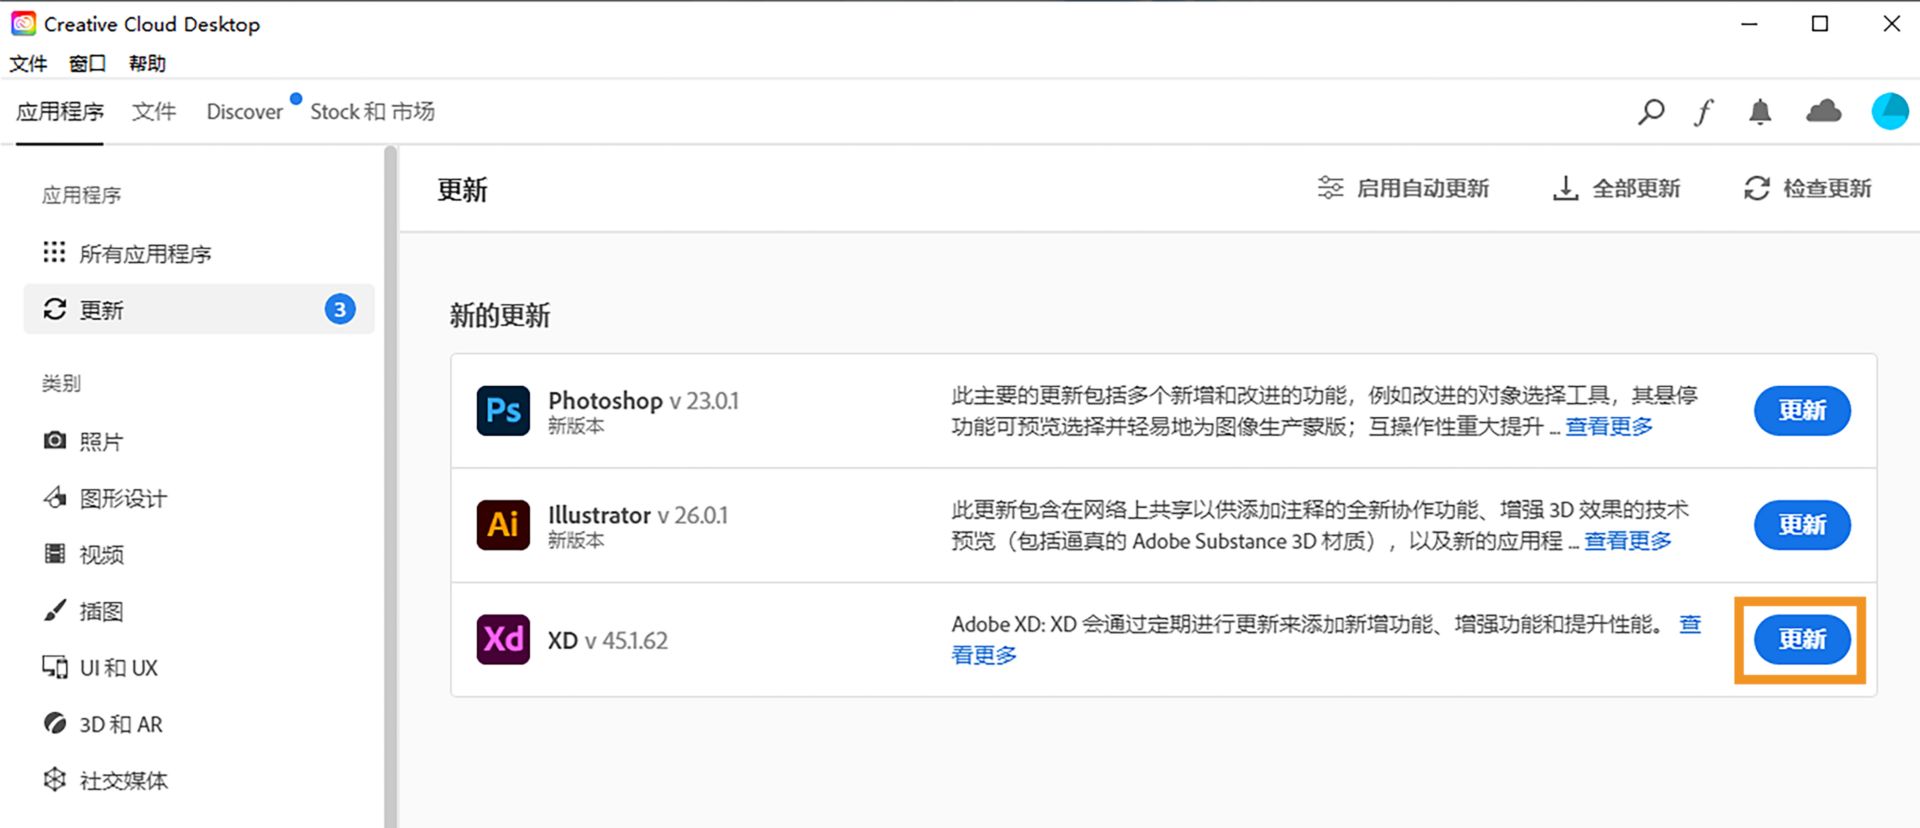Click 全部更新 to update all apps
This screenshot has width=1920, height=828.
pos(1616,188)
